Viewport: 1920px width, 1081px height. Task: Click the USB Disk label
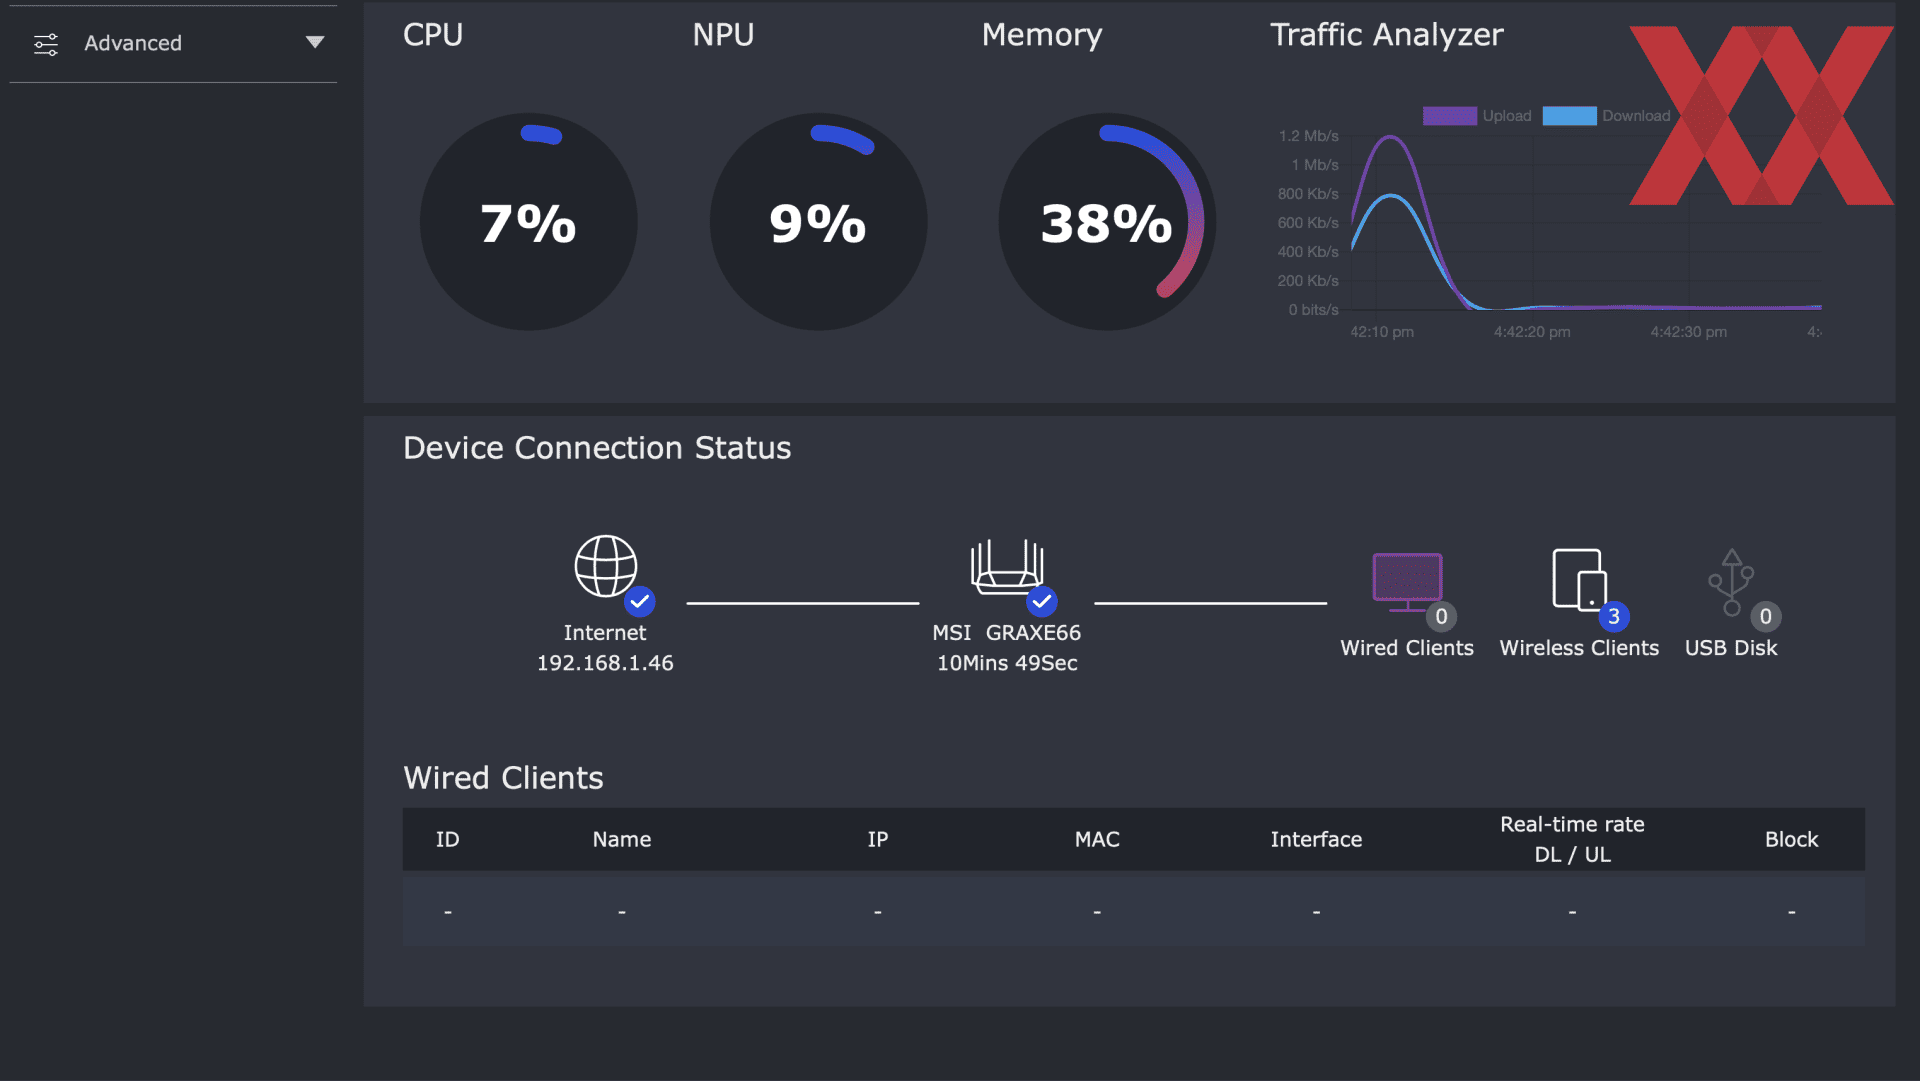[1731, 648]
